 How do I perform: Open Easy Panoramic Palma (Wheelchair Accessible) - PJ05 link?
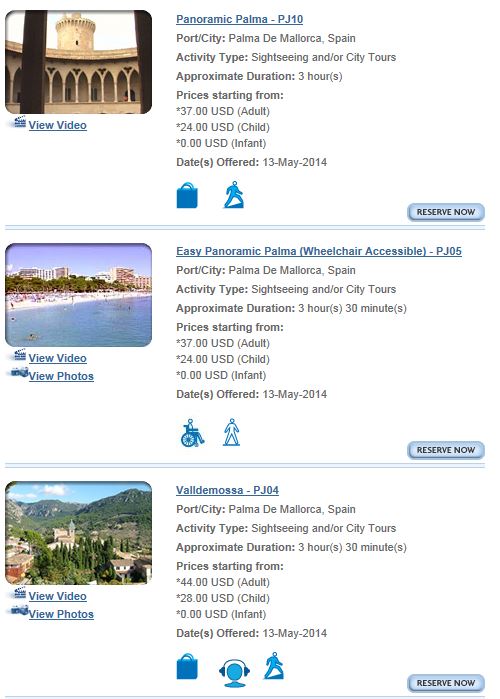[x=319, y=251]
